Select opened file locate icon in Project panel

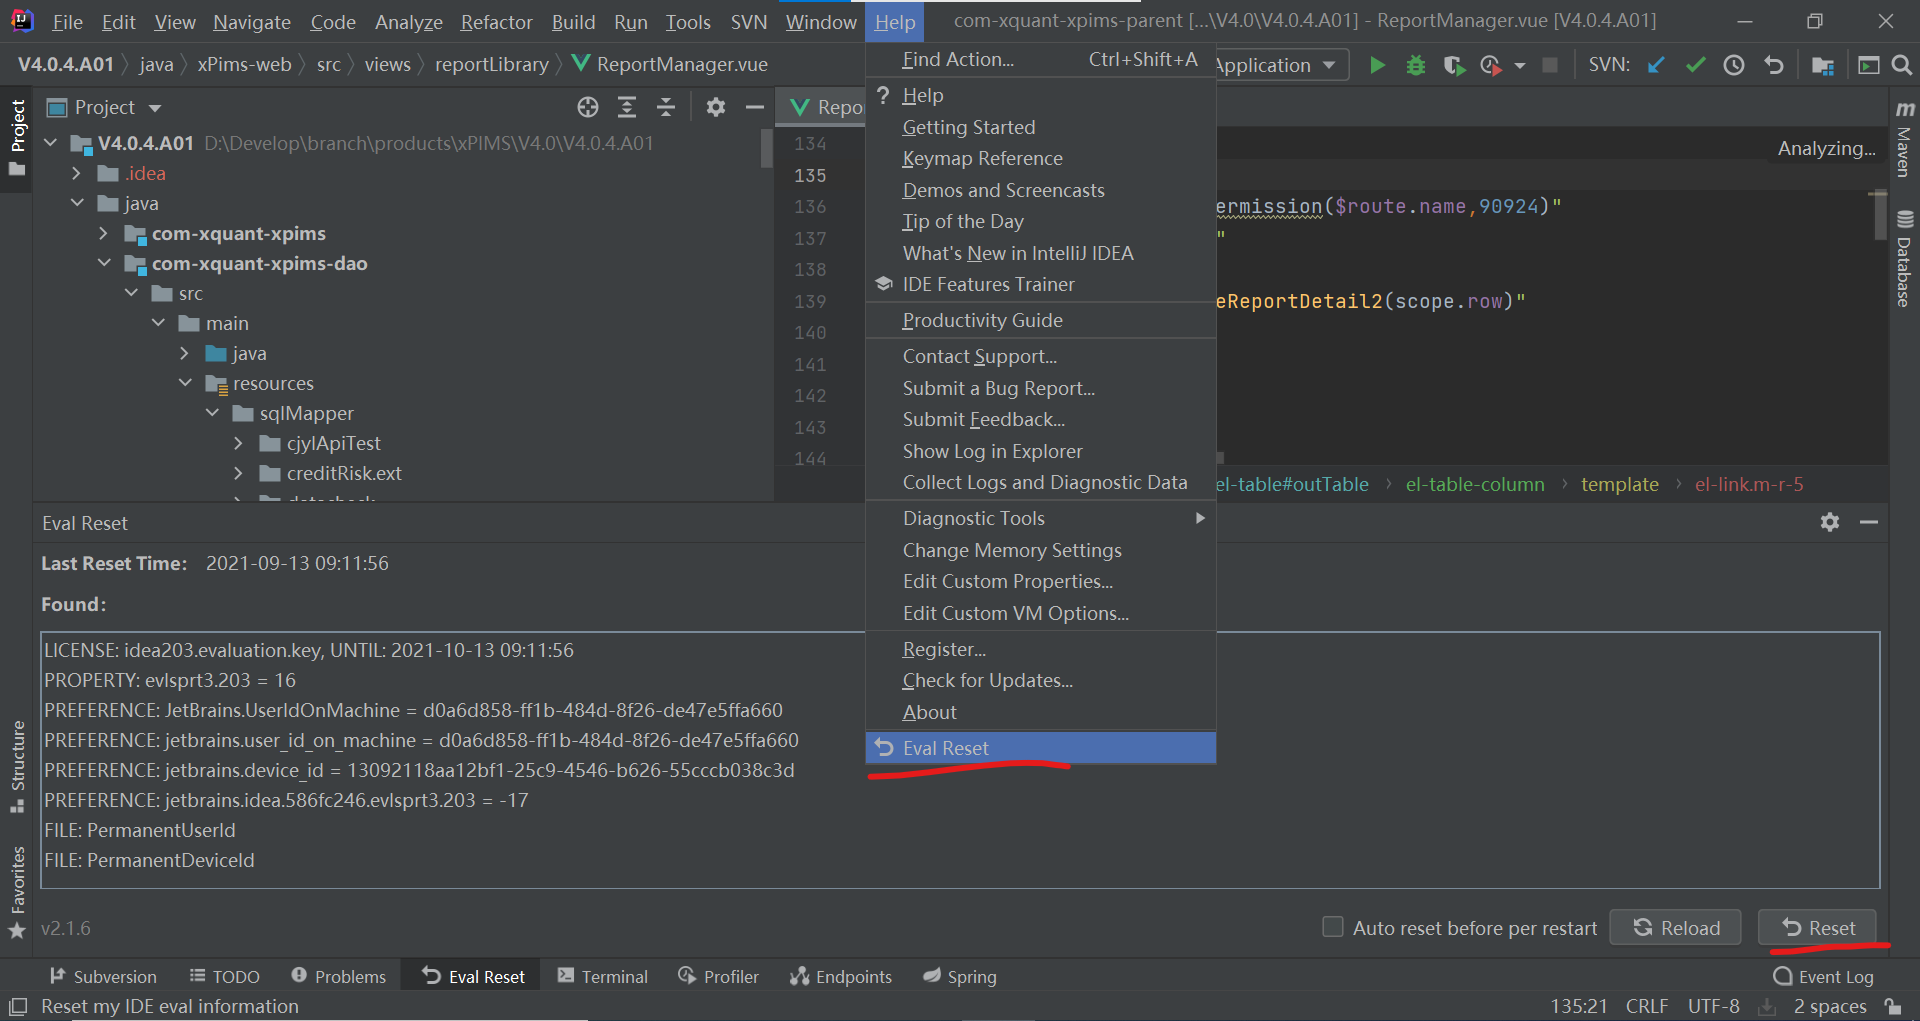click(x=588, y=107)
